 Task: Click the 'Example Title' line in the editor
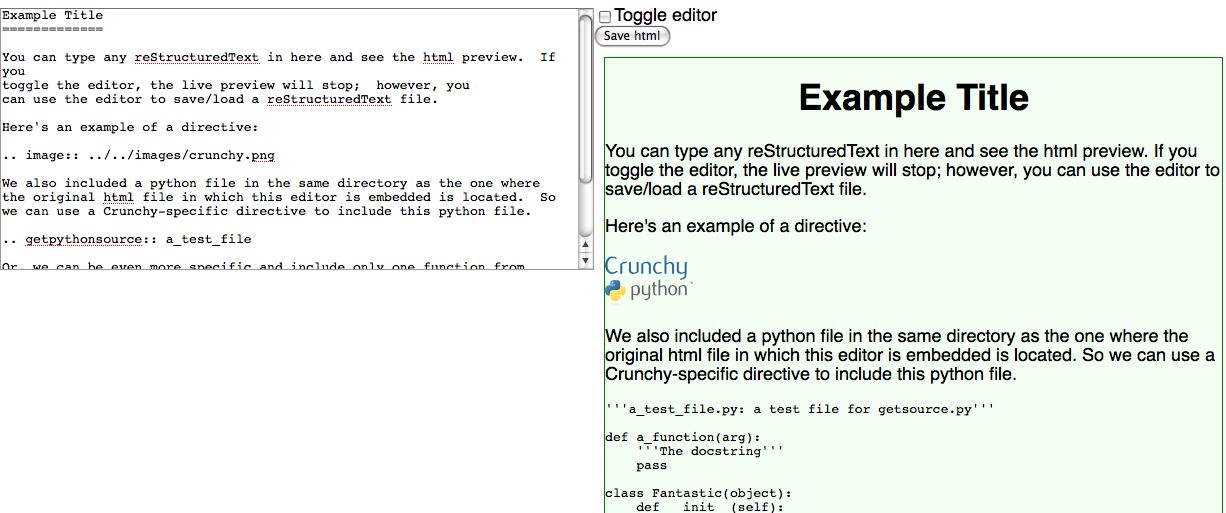click(x=52, y=15)
